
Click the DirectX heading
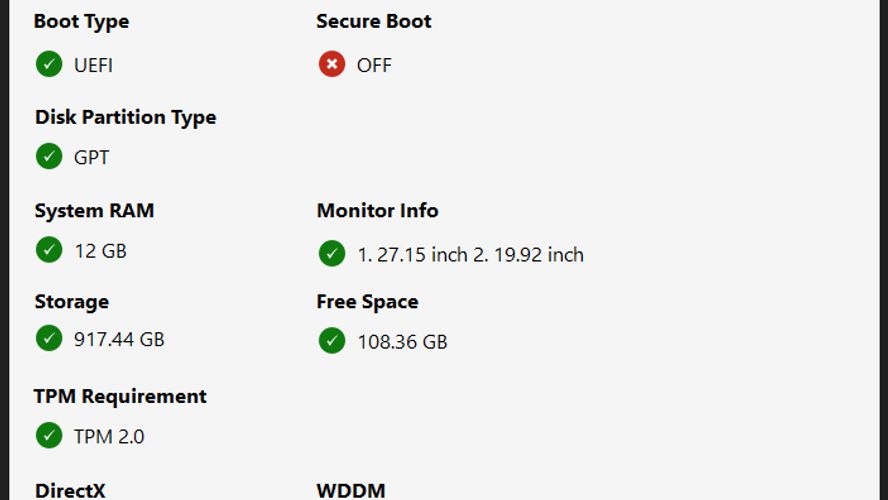70,490
